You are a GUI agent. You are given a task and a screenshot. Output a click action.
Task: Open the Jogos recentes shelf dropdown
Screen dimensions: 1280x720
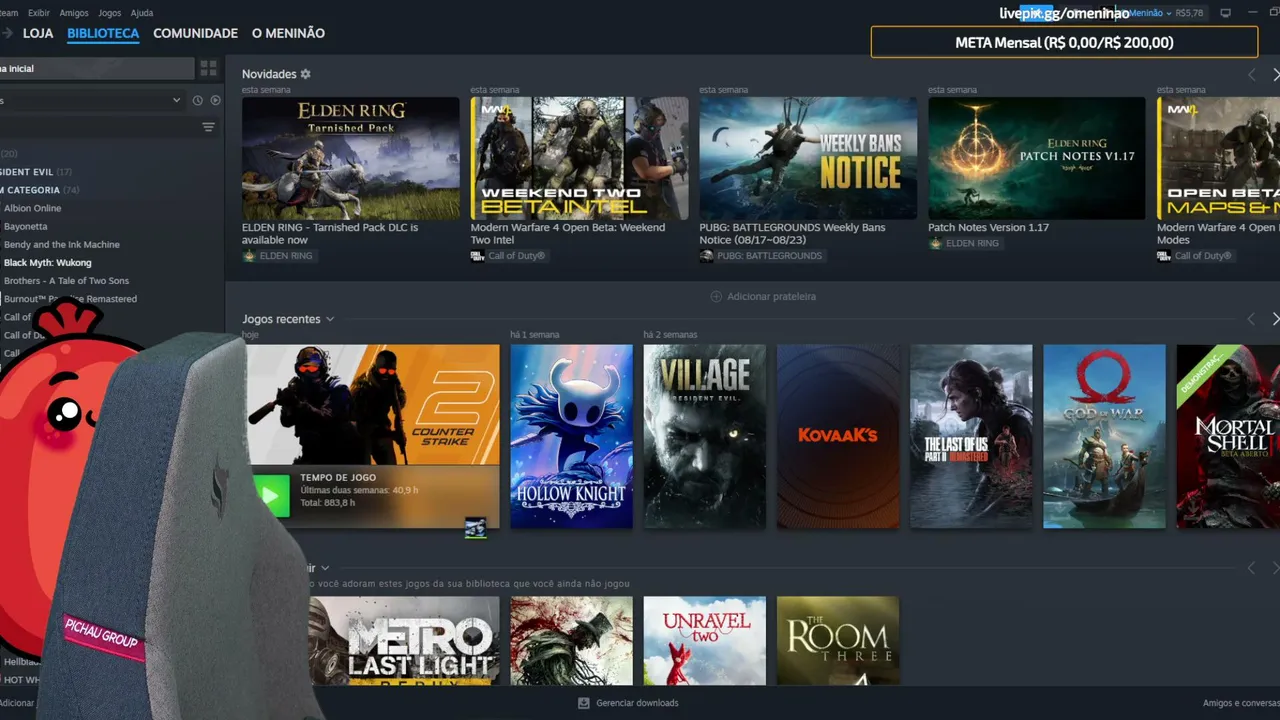(x=330, y=319)
